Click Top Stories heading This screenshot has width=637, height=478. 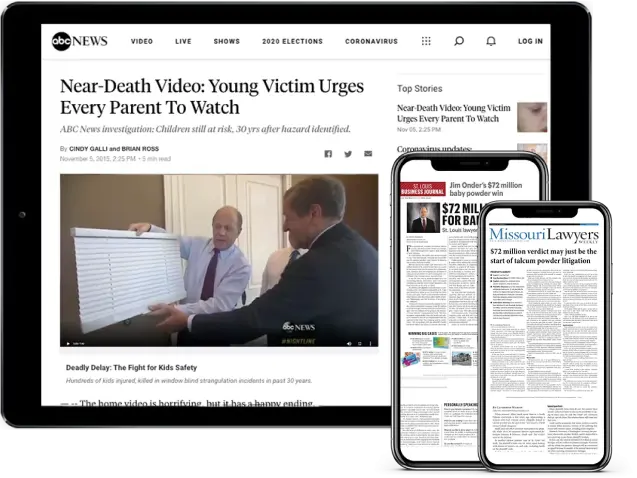coord(420,89)
